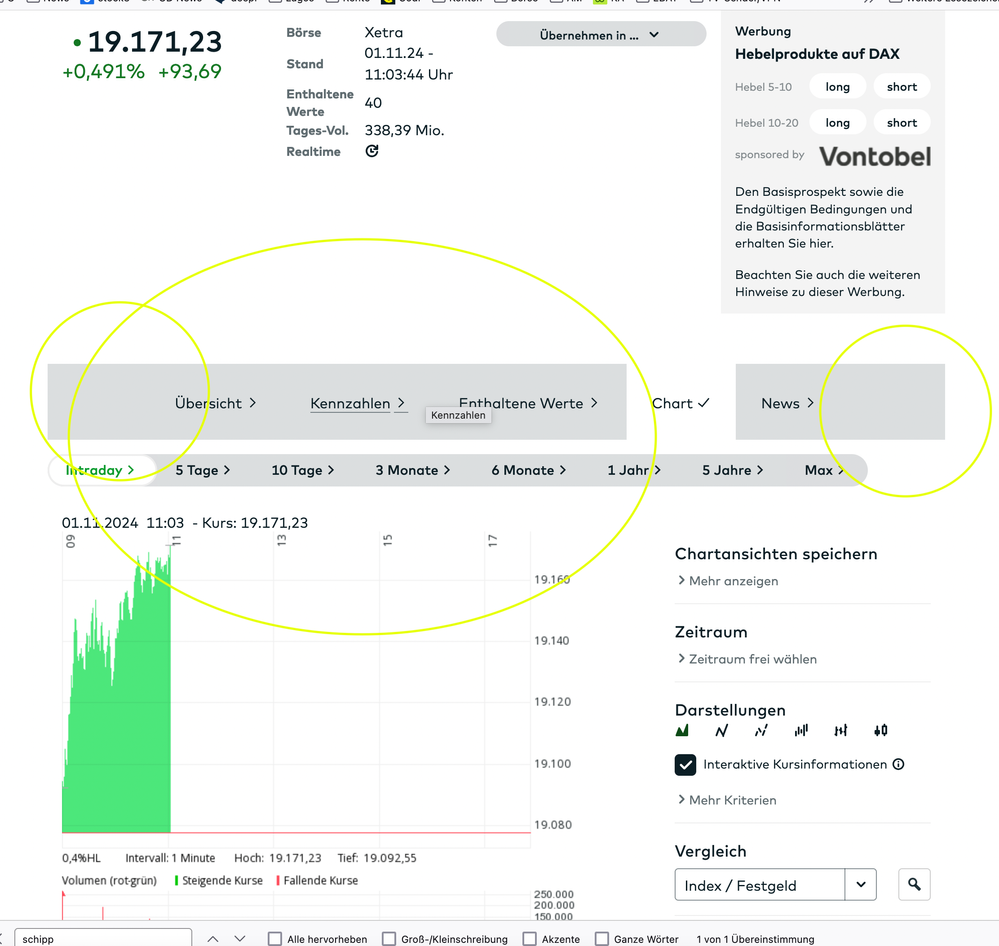
Task: Select the area chart display icon
Action: click(x=682, y=731)
